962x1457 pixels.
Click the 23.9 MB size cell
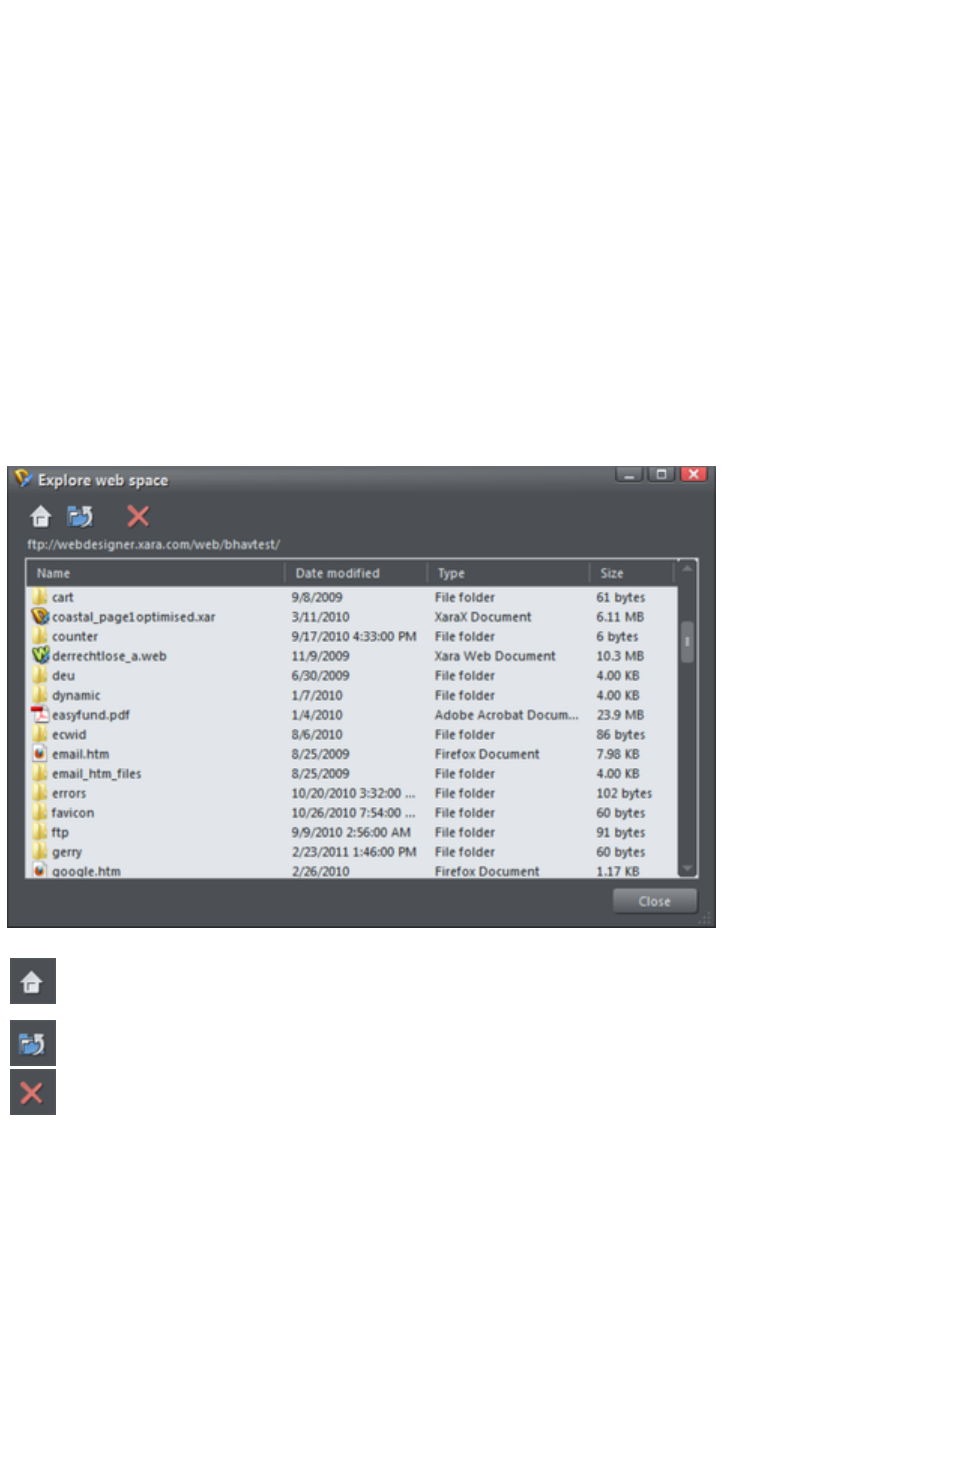tap(620, 715)
